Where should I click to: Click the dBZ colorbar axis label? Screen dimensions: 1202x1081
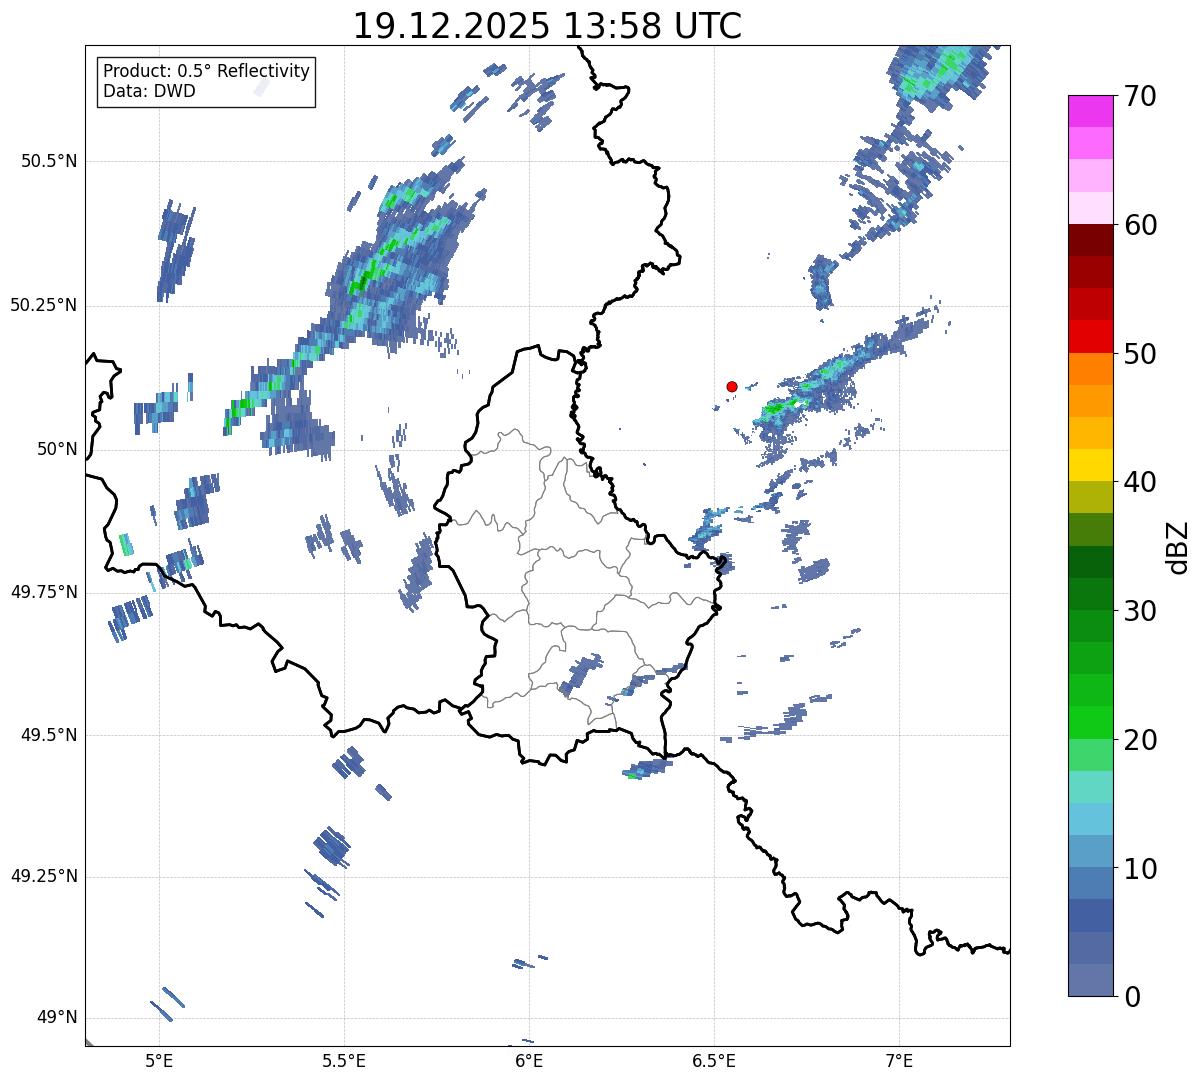click(x=1178, y=546)
